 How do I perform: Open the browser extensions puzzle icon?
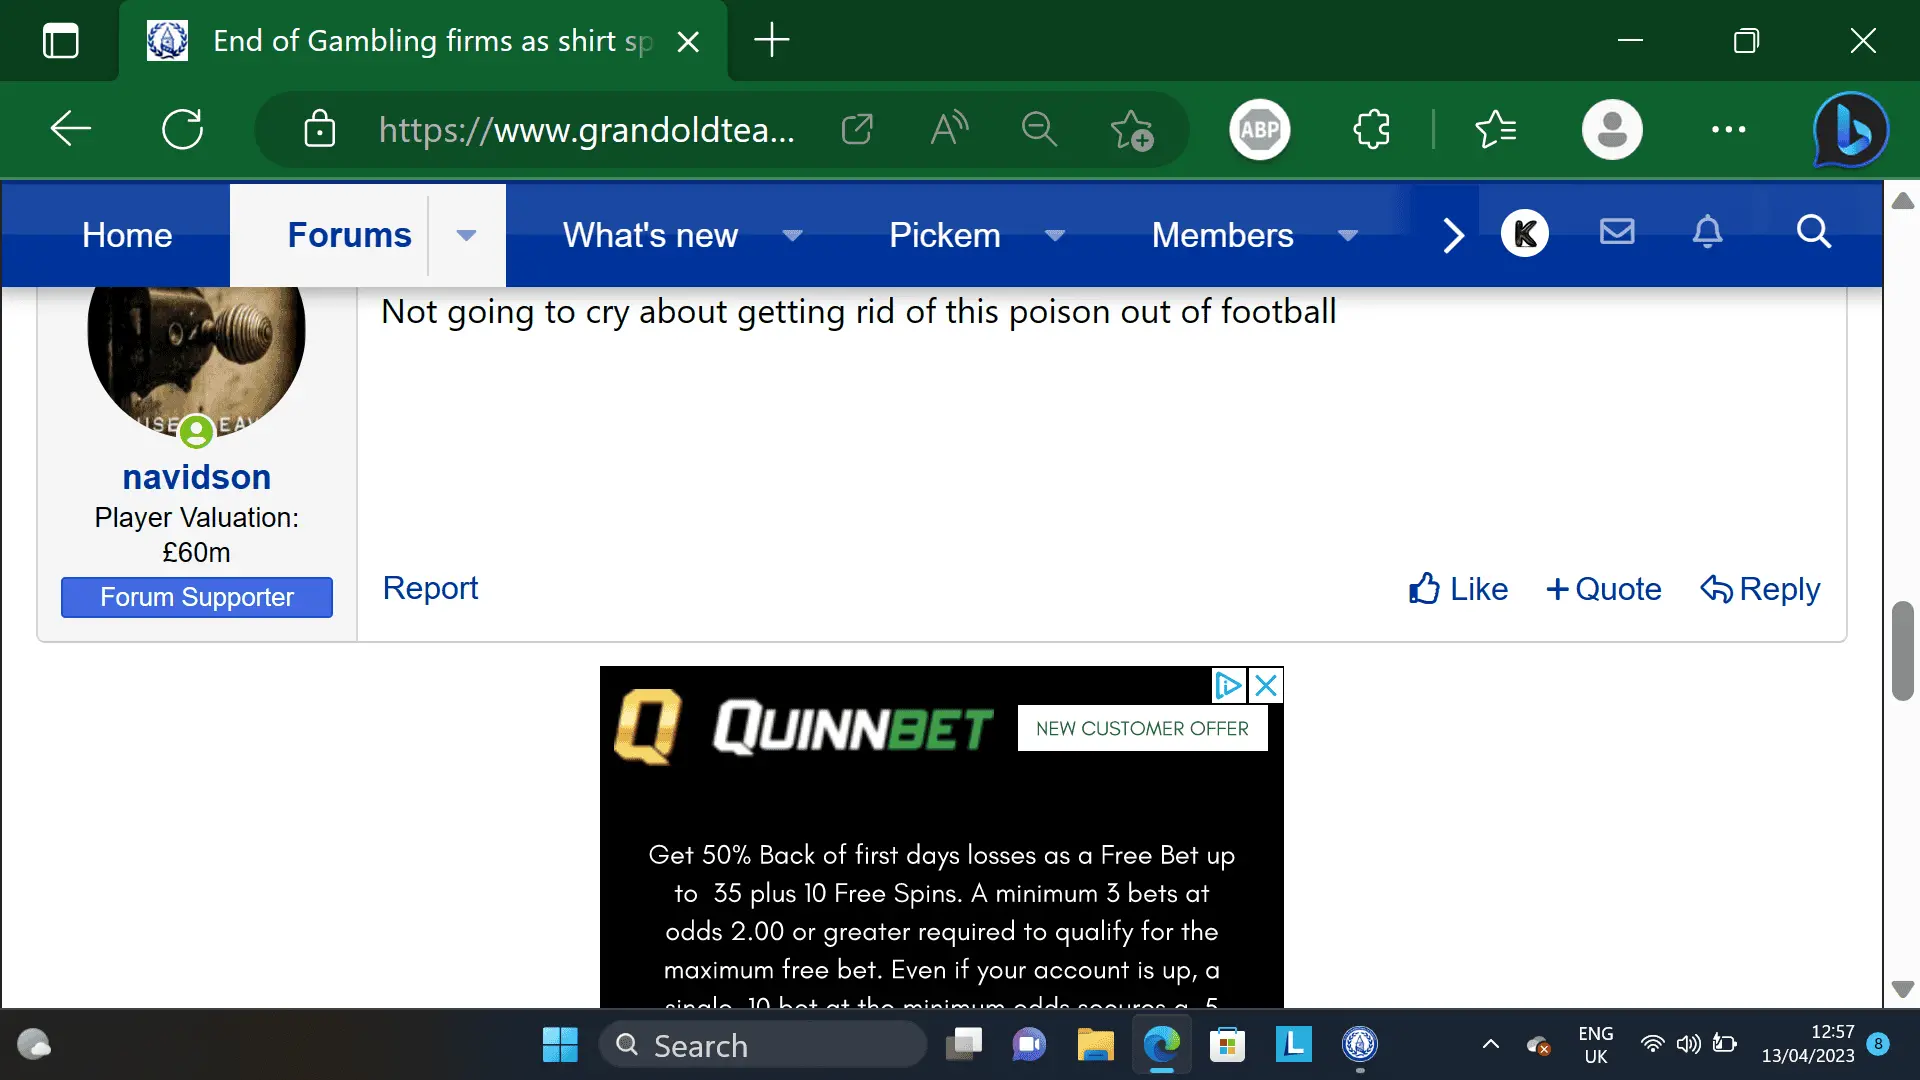point(1371,130)
